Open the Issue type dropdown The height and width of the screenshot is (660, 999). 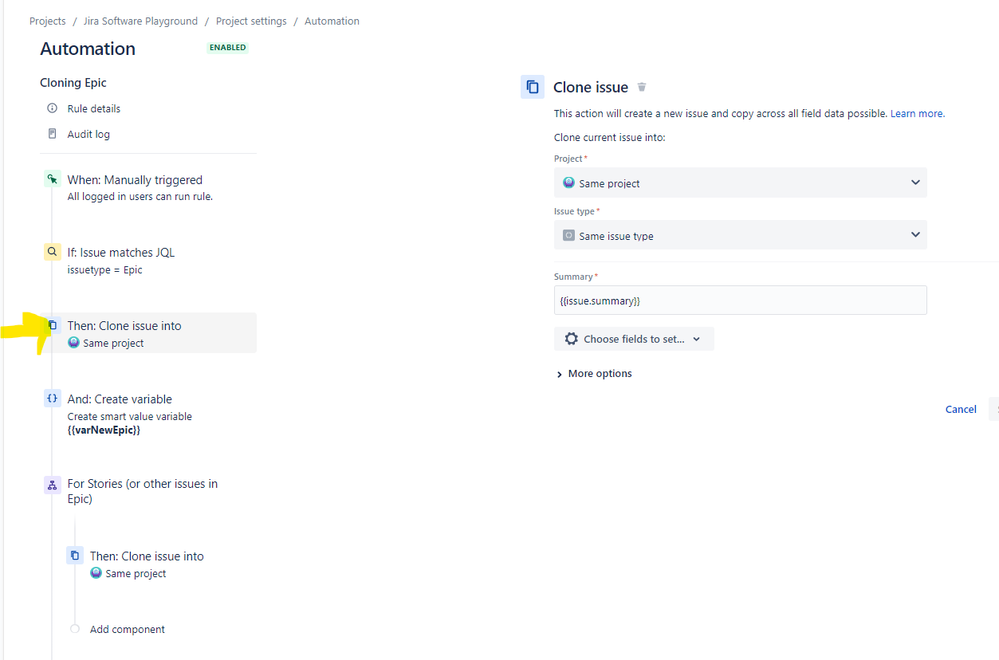pyautogui.click(x=740, y=235)
